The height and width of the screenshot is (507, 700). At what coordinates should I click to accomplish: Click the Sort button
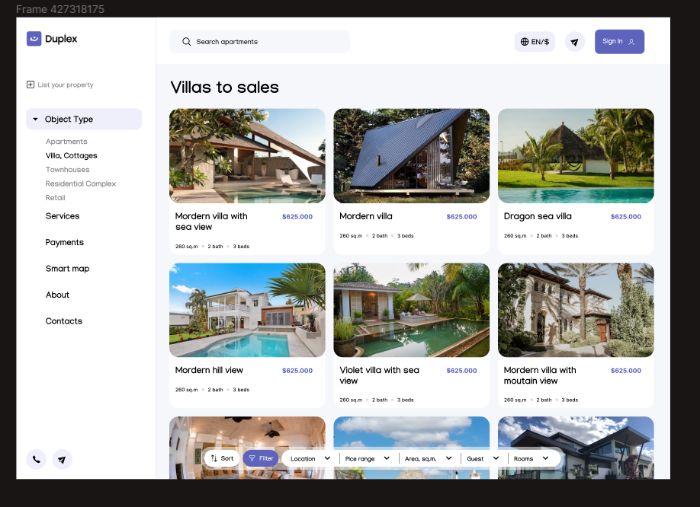pos(222,458)
